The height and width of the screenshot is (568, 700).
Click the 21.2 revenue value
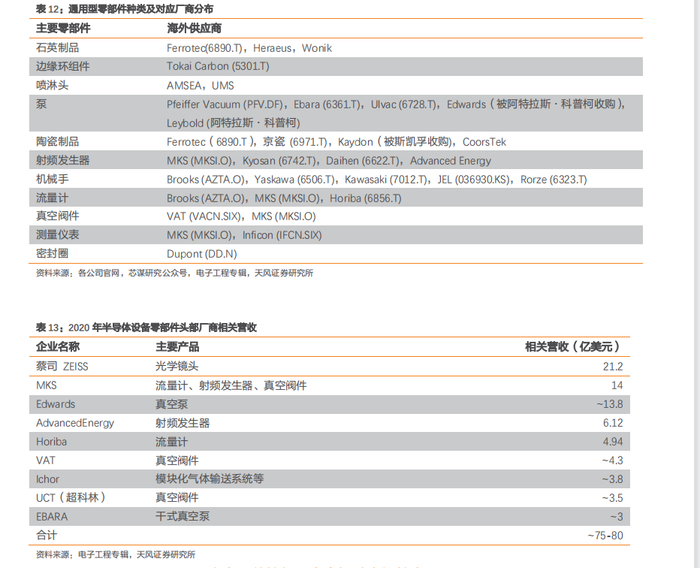click(x=612, y=367)
